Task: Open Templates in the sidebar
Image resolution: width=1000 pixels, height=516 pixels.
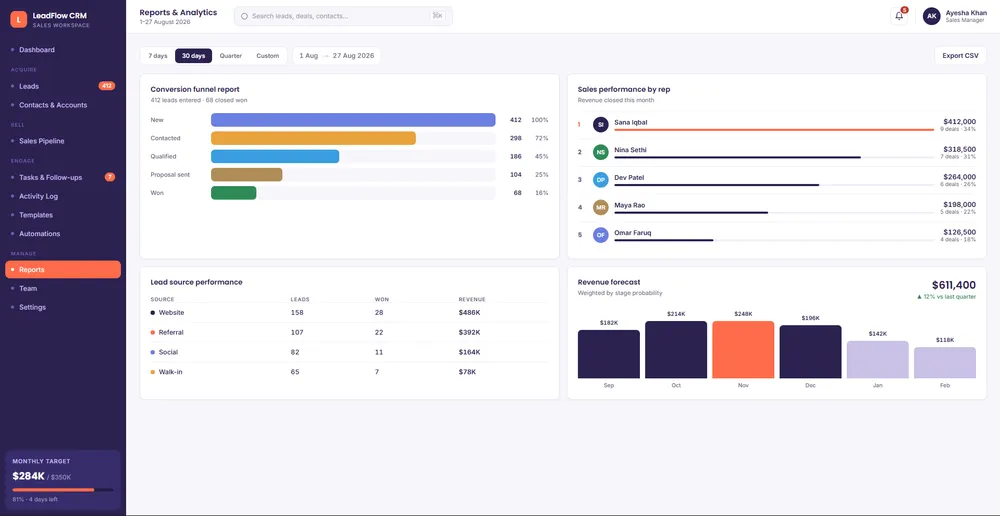Action: coord(62,215)
